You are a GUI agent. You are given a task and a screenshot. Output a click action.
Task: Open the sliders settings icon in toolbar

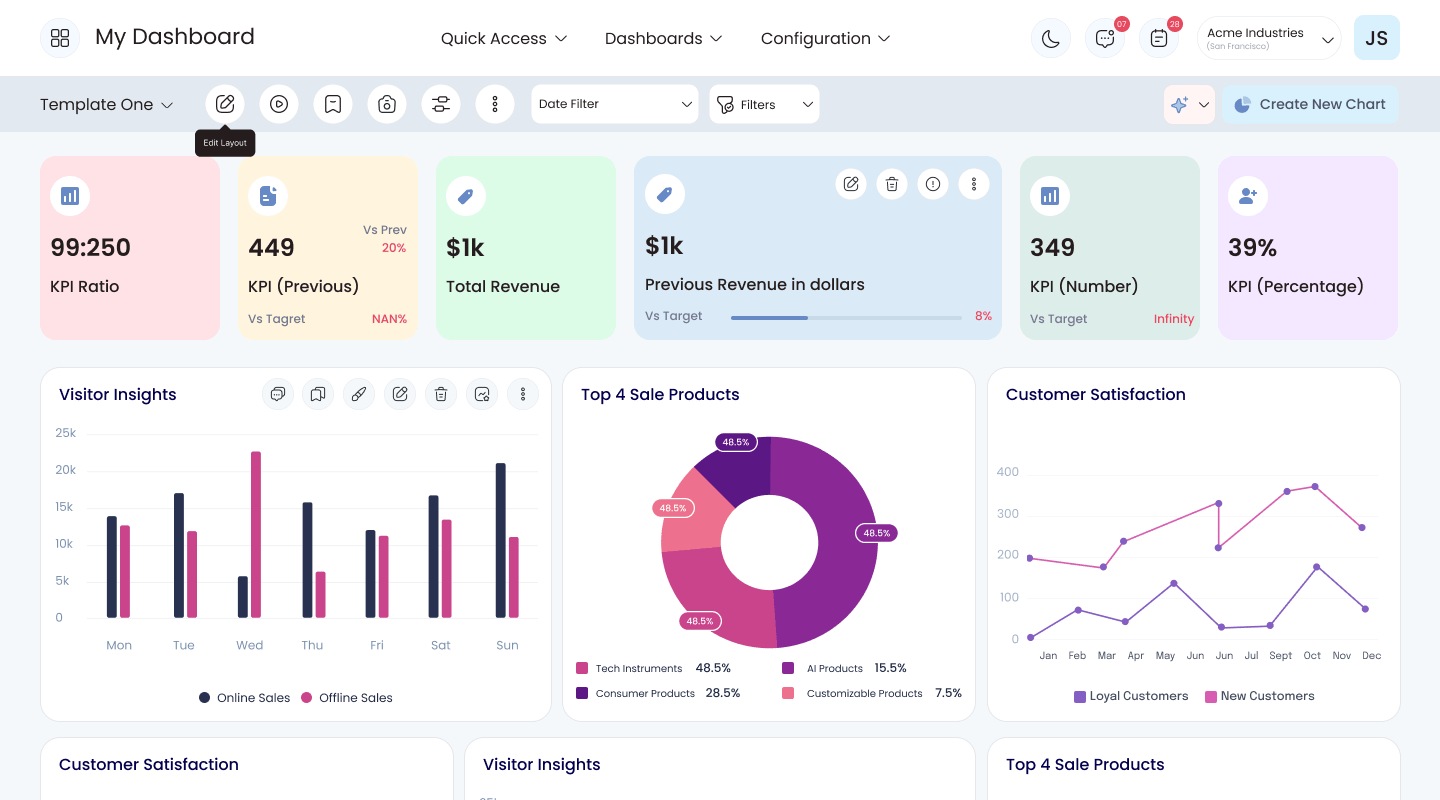441,104
